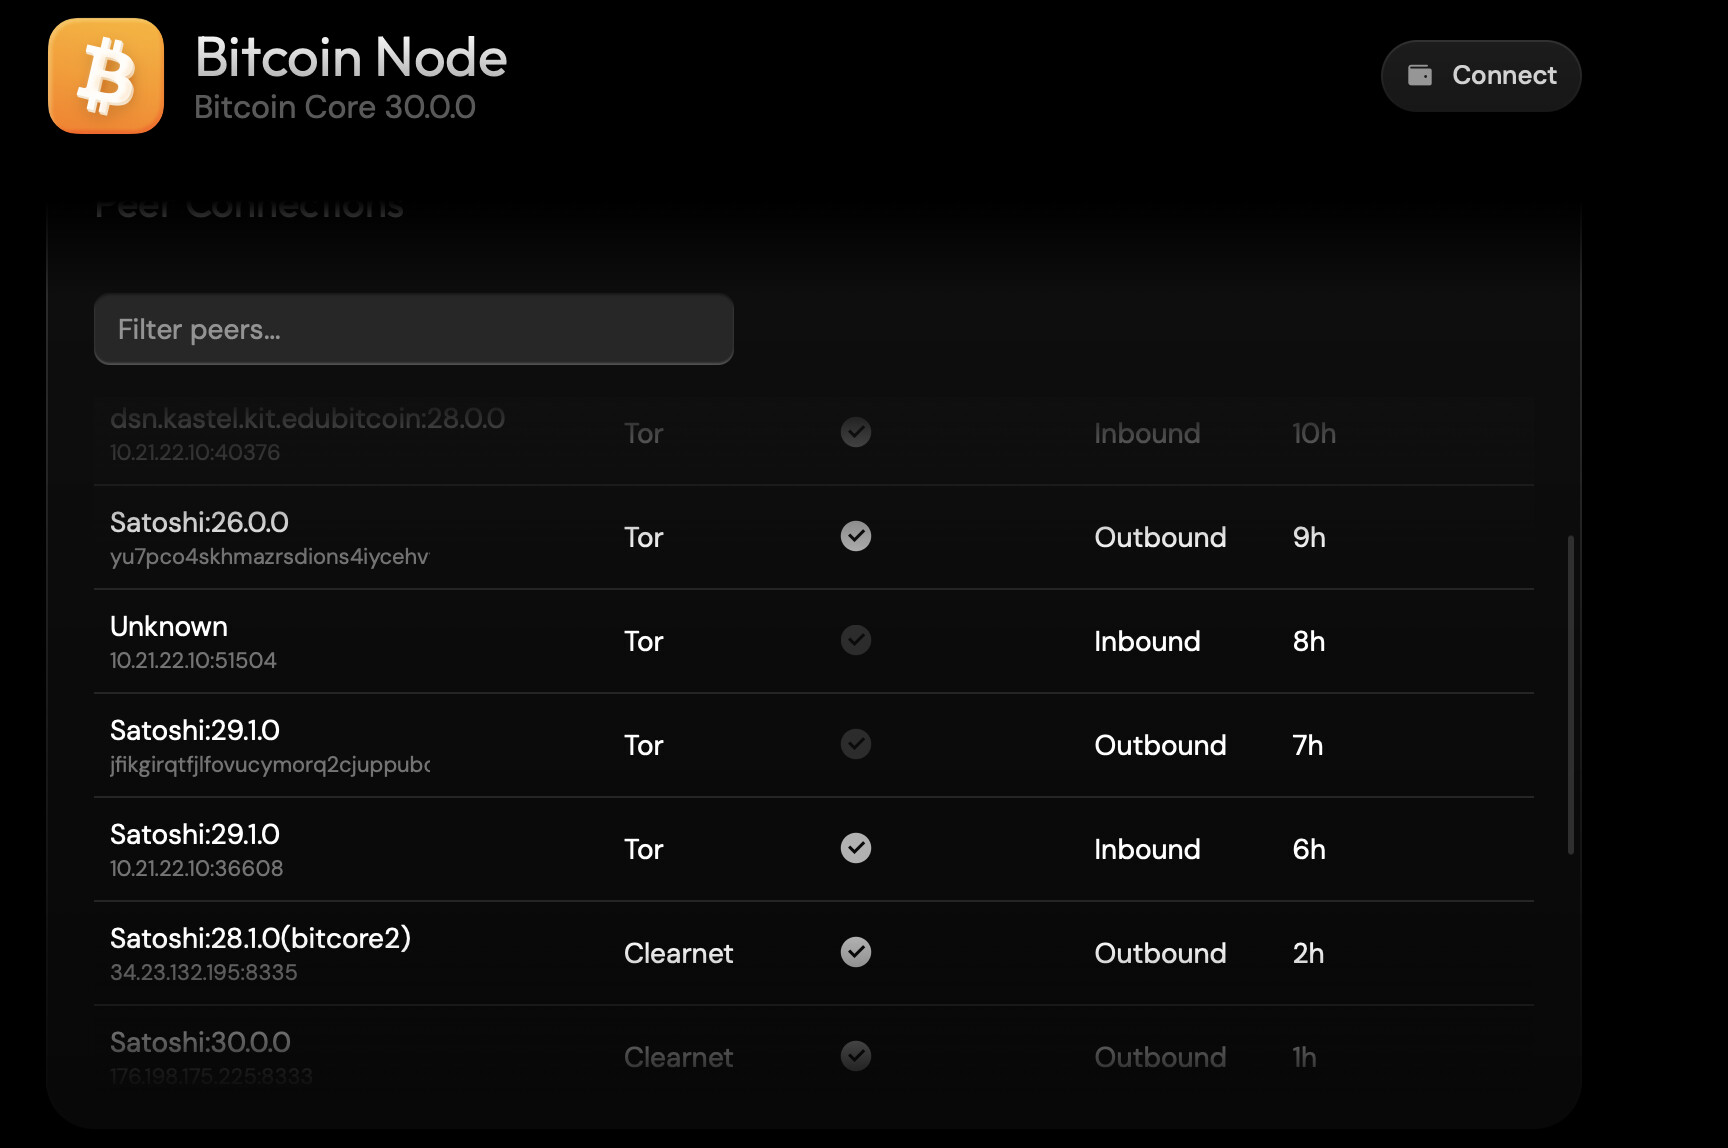The width and height of the screenshot is (1728, 1148).
Task: Click checkmark icon for Unknown peer row
Action: pyautogui.click(x=856, y=640)
